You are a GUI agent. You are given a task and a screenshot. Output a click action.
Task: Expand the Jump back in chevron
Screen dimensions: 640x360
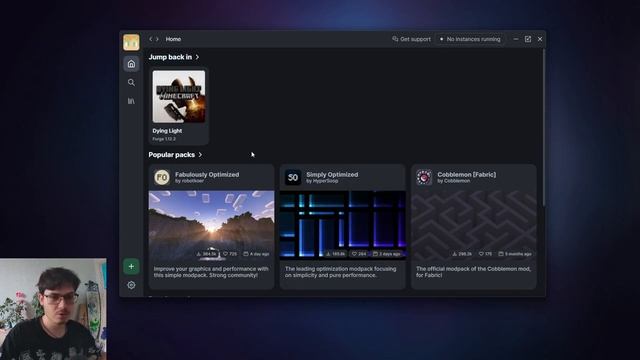(198, 57)
